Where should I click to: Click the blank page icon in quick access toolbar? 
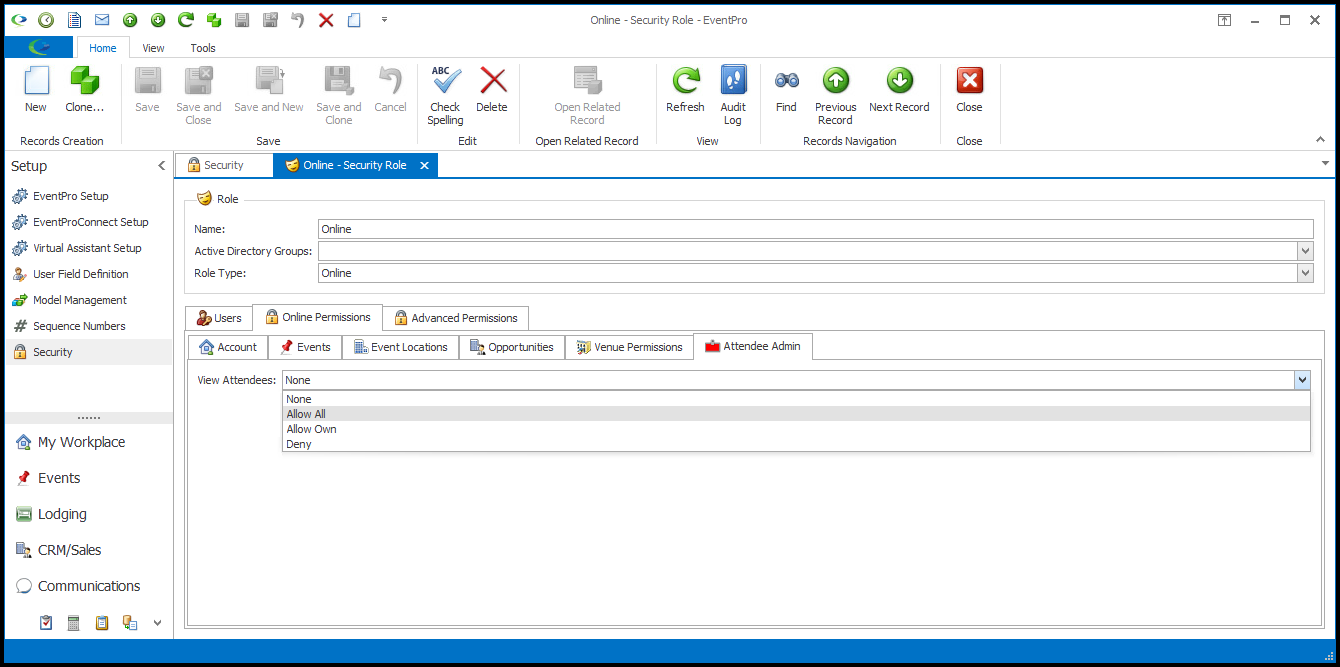(353, 20)
